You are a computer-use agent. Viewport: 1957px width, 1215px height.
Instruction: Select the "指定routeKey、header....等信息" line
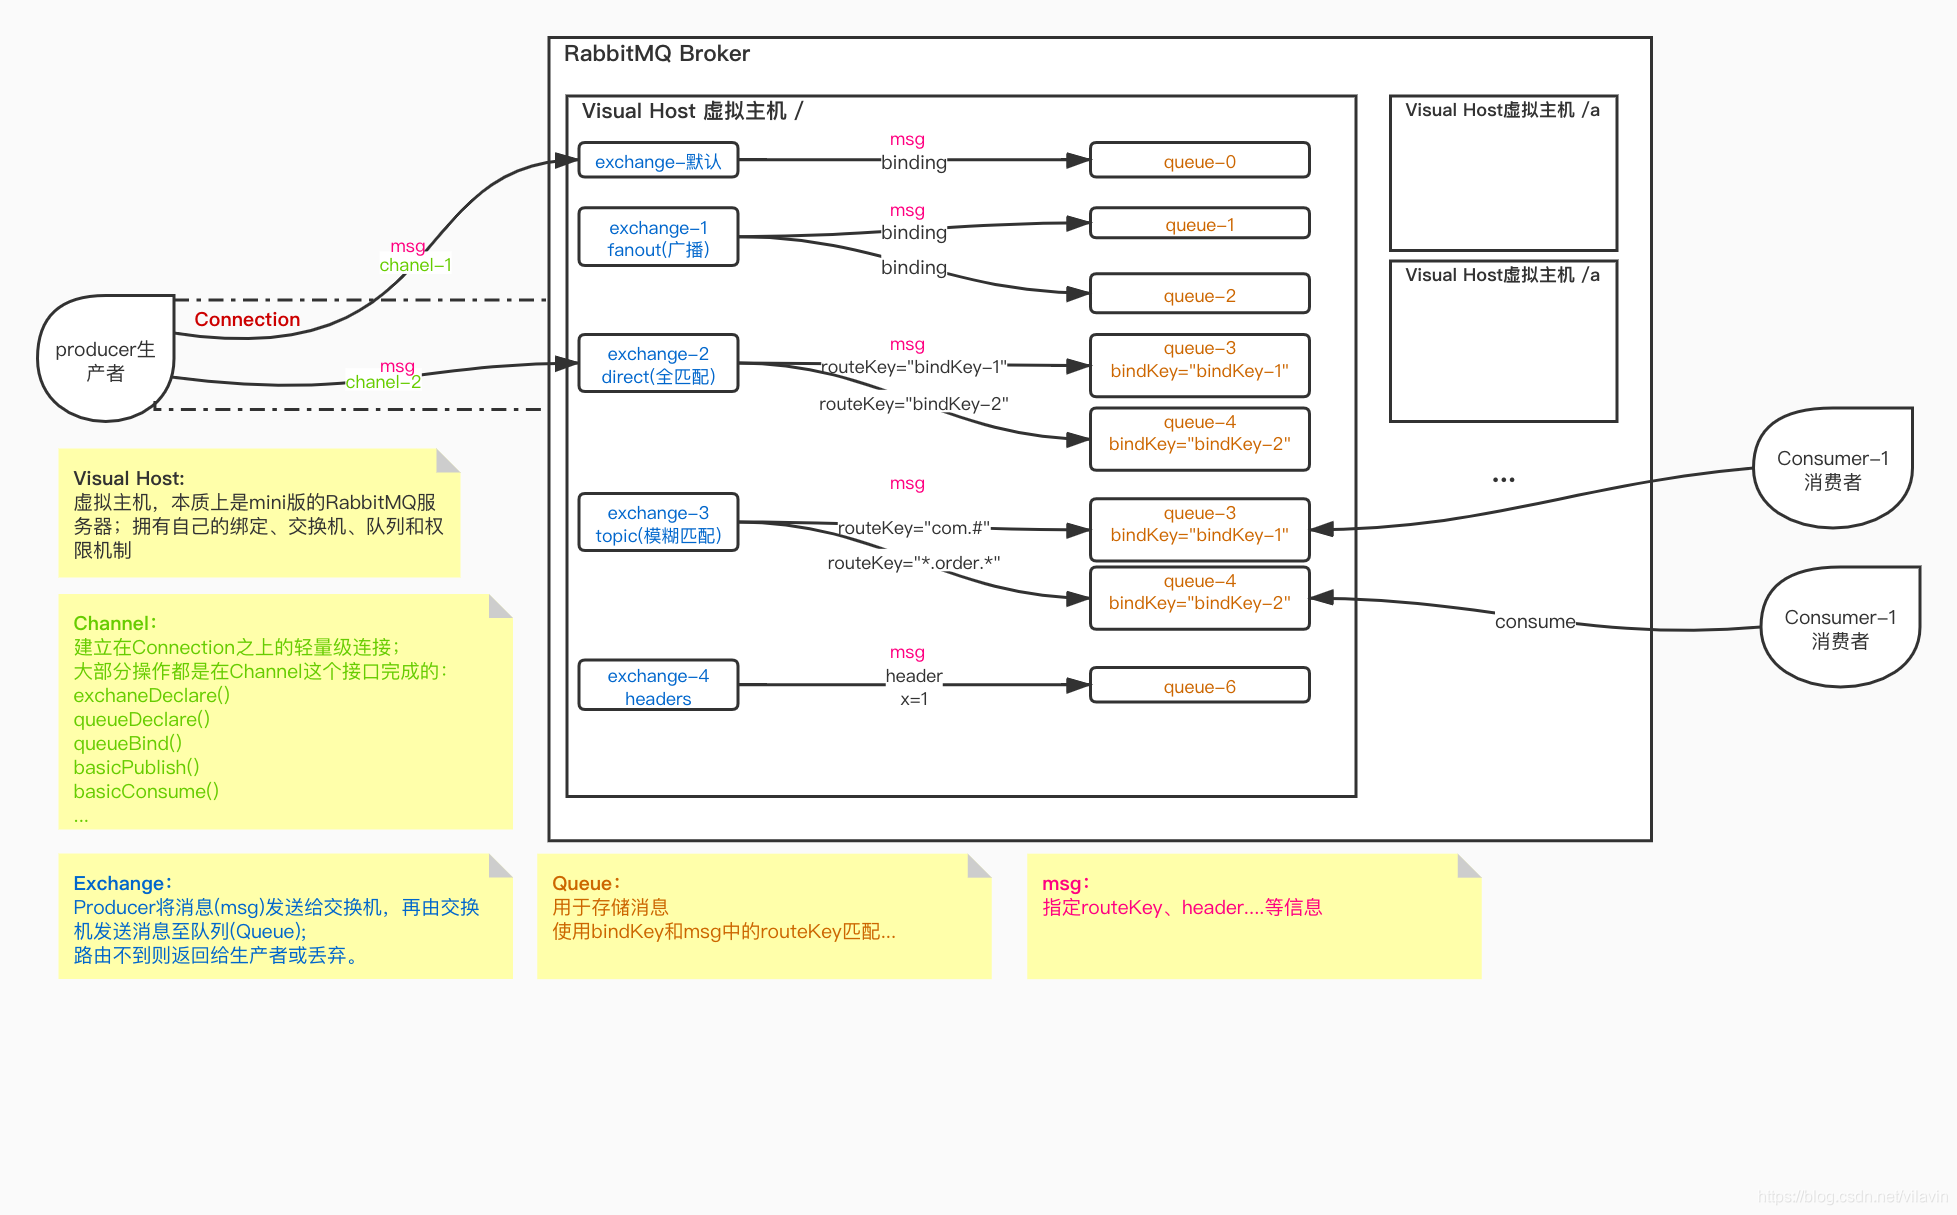[1182, 907]
